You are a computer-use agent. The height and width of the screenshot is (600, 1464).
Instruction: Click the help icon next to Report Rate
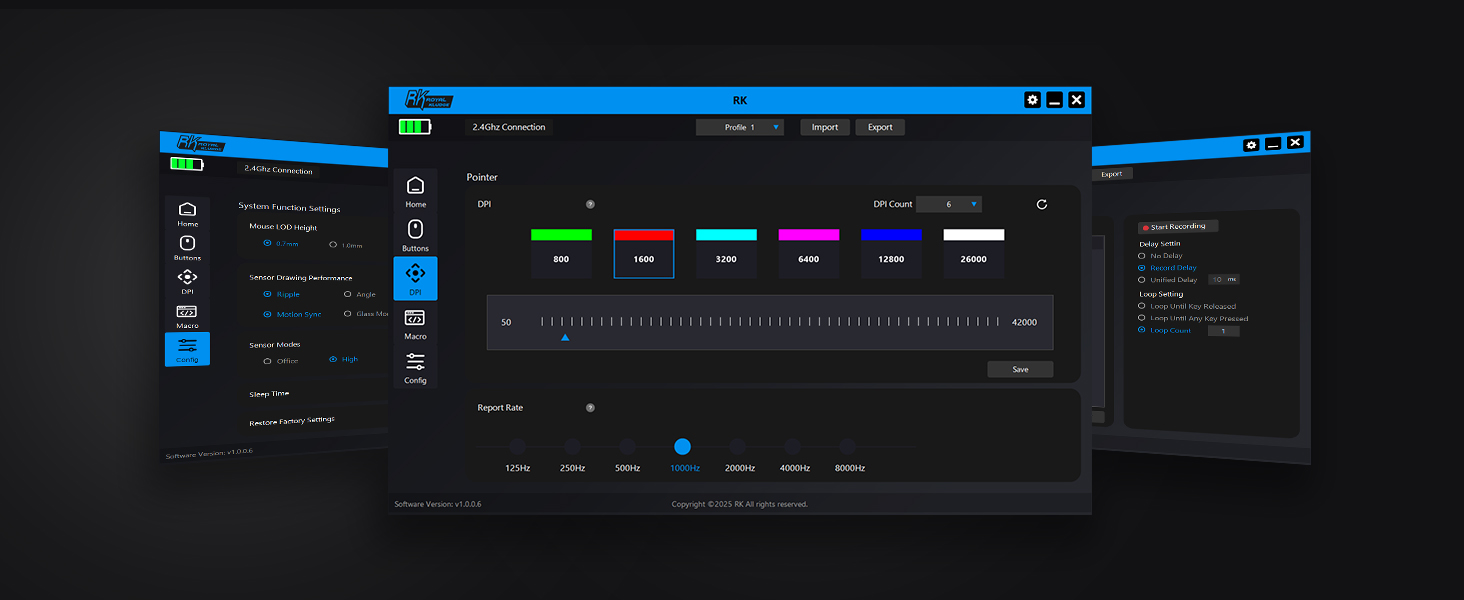[x=590, y=408]
